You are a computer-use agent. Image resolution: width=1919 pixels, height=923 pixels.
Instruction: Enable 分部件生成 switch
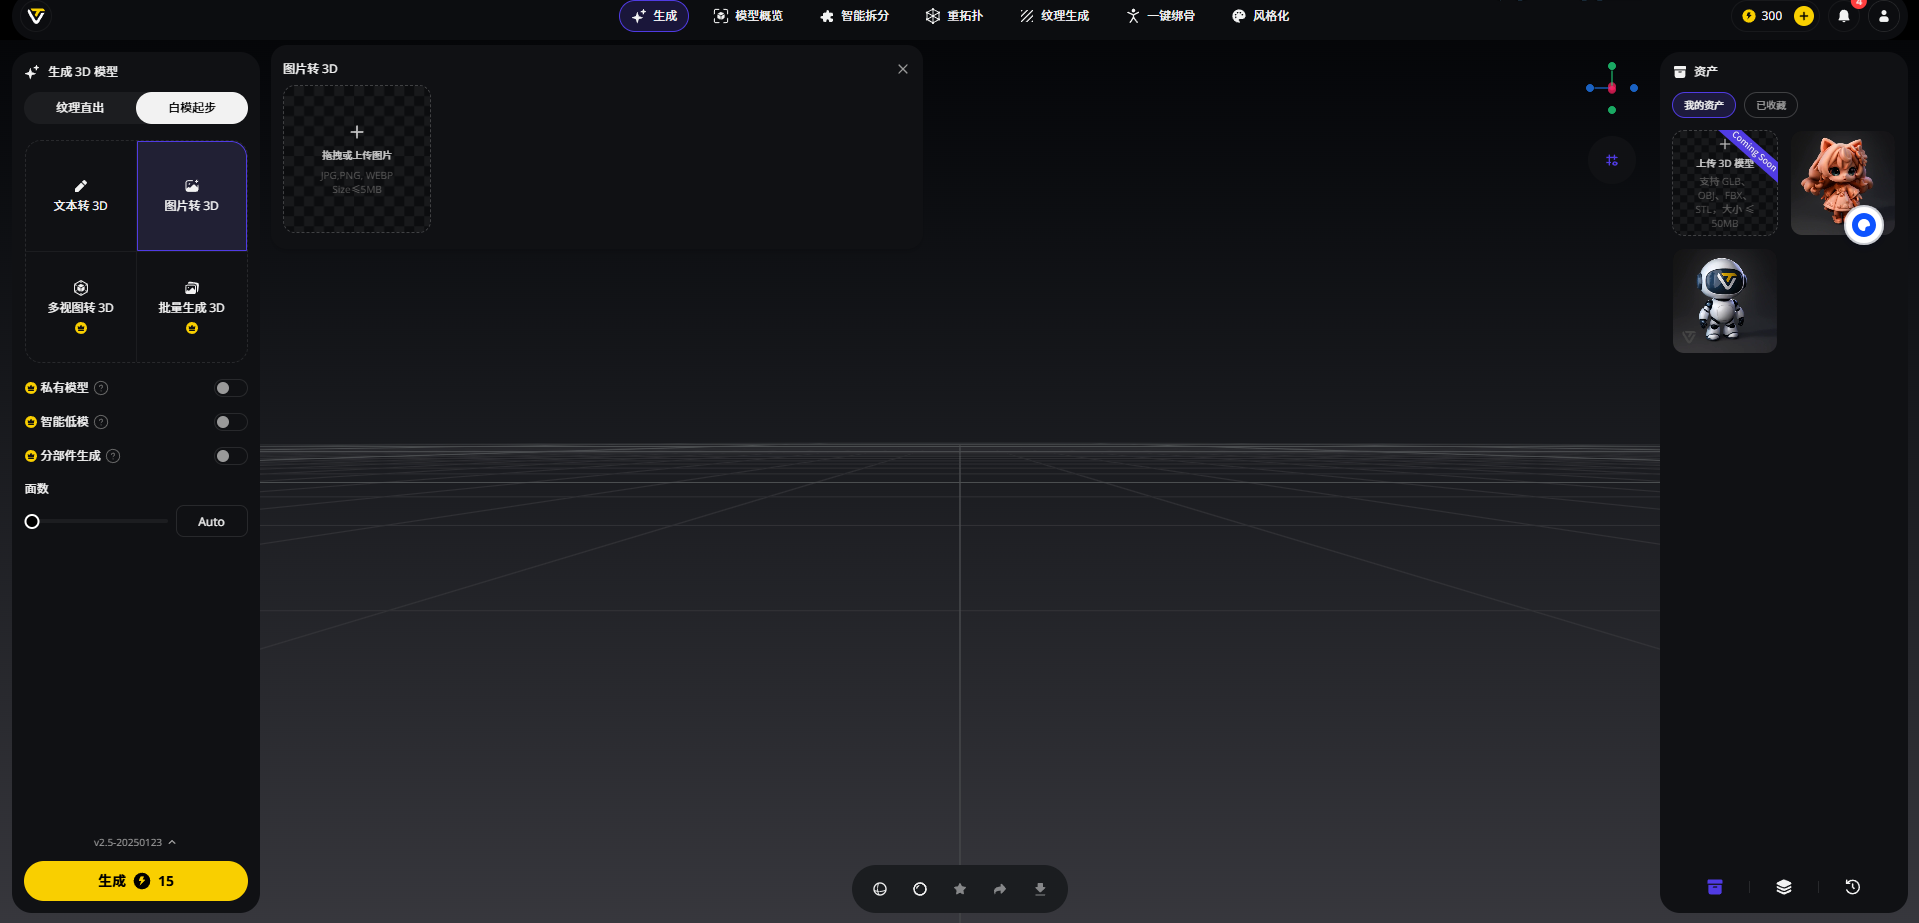click(x=230, y=456)
